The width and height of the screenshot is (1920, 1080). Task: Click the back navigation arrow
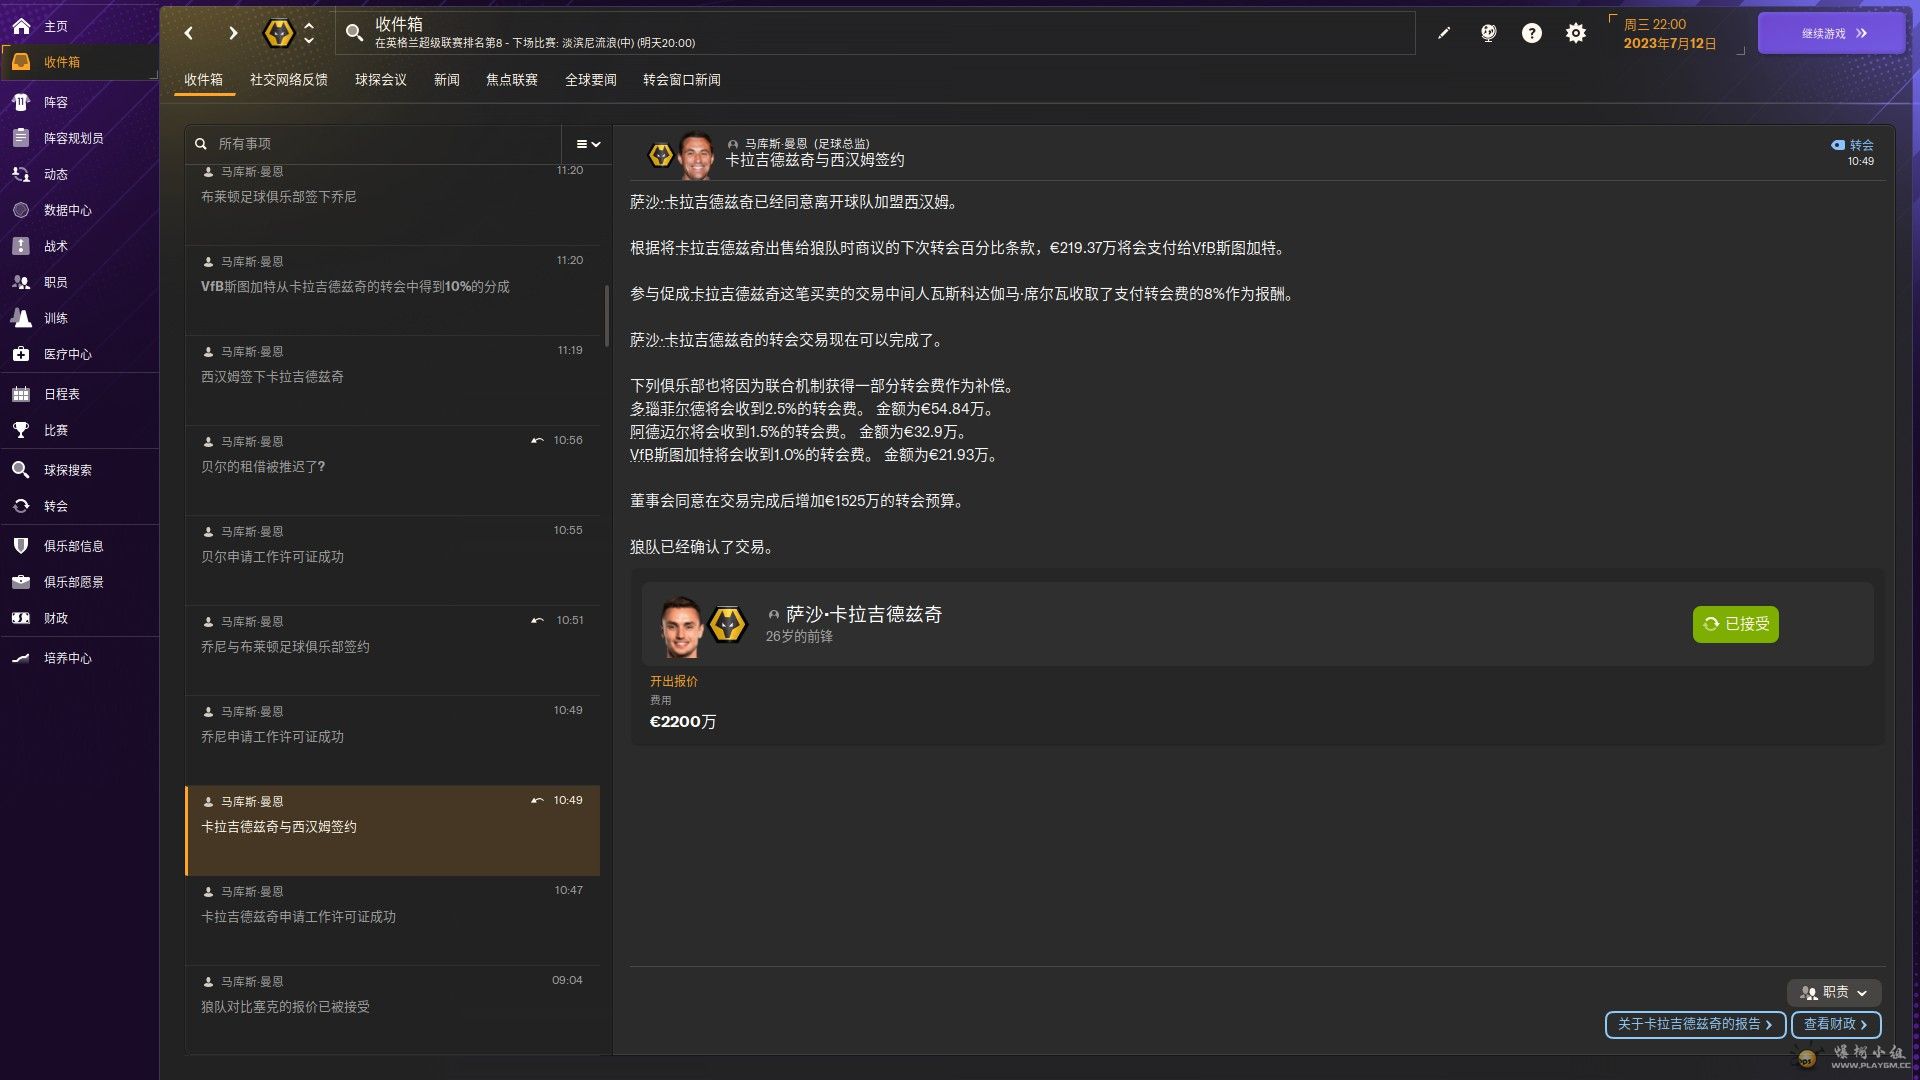click(x=189, y=33)
